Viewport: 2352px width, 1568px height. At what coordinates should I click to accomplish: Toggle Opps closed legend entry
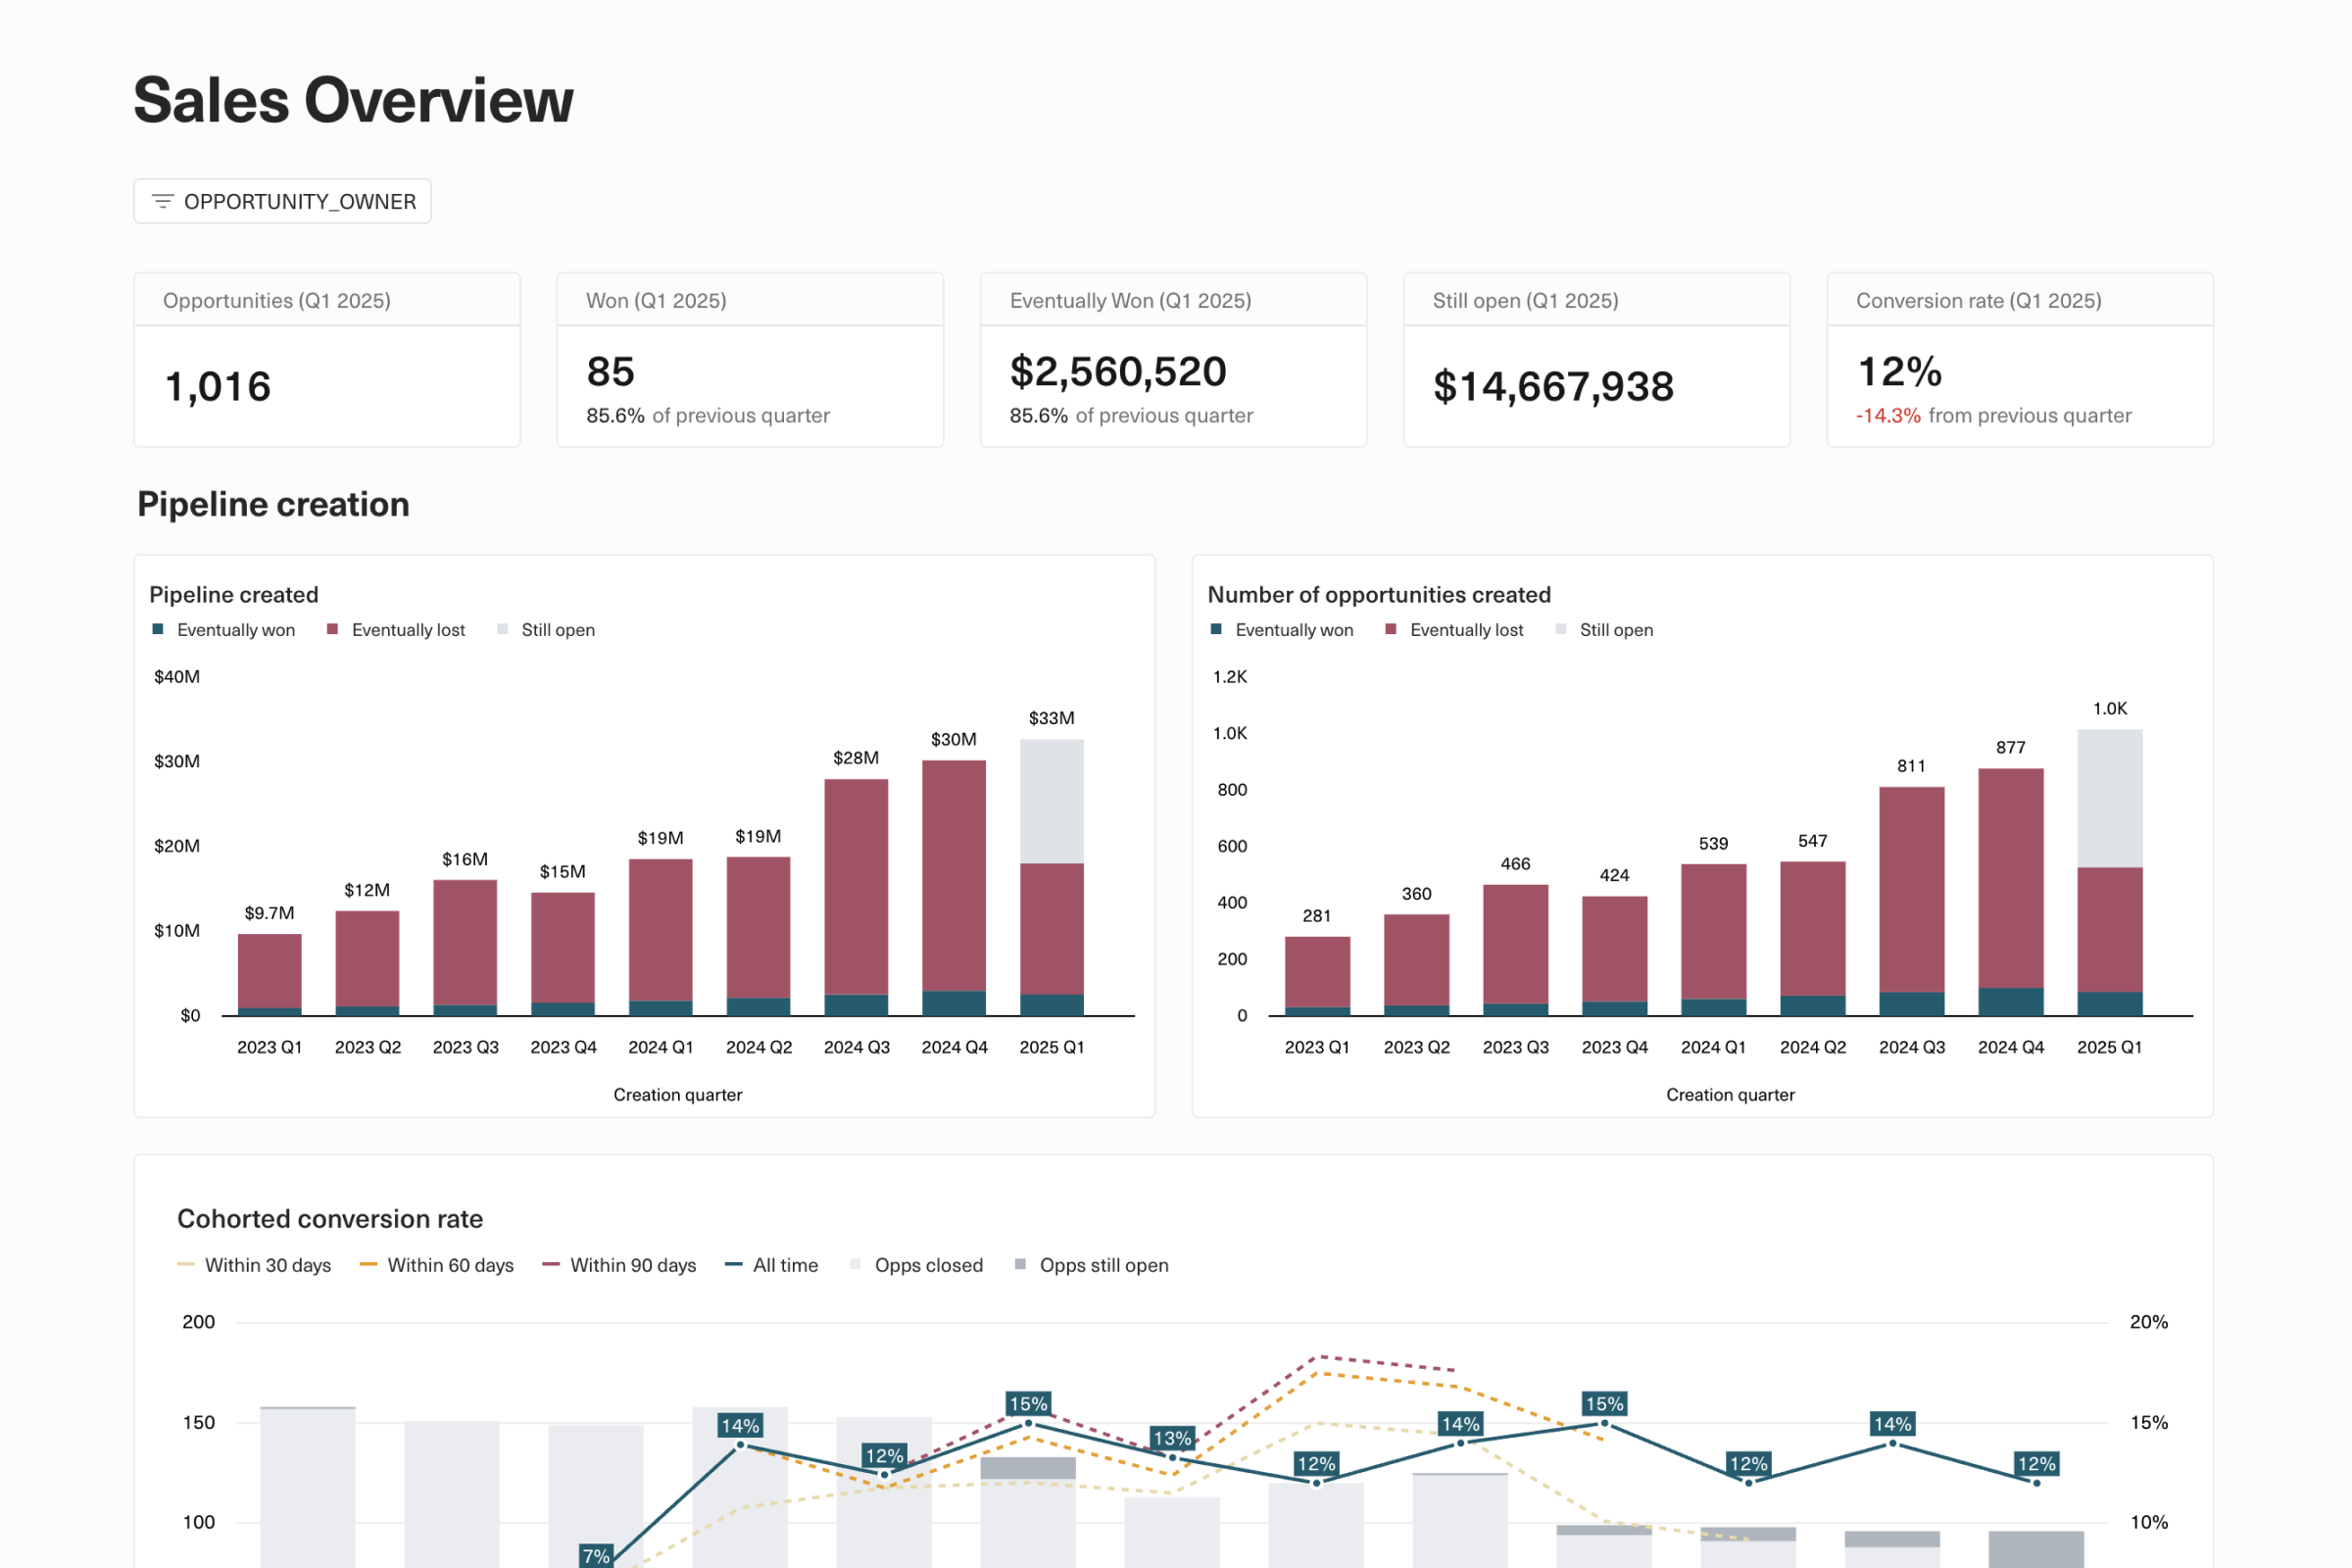tap(916, 1265)
